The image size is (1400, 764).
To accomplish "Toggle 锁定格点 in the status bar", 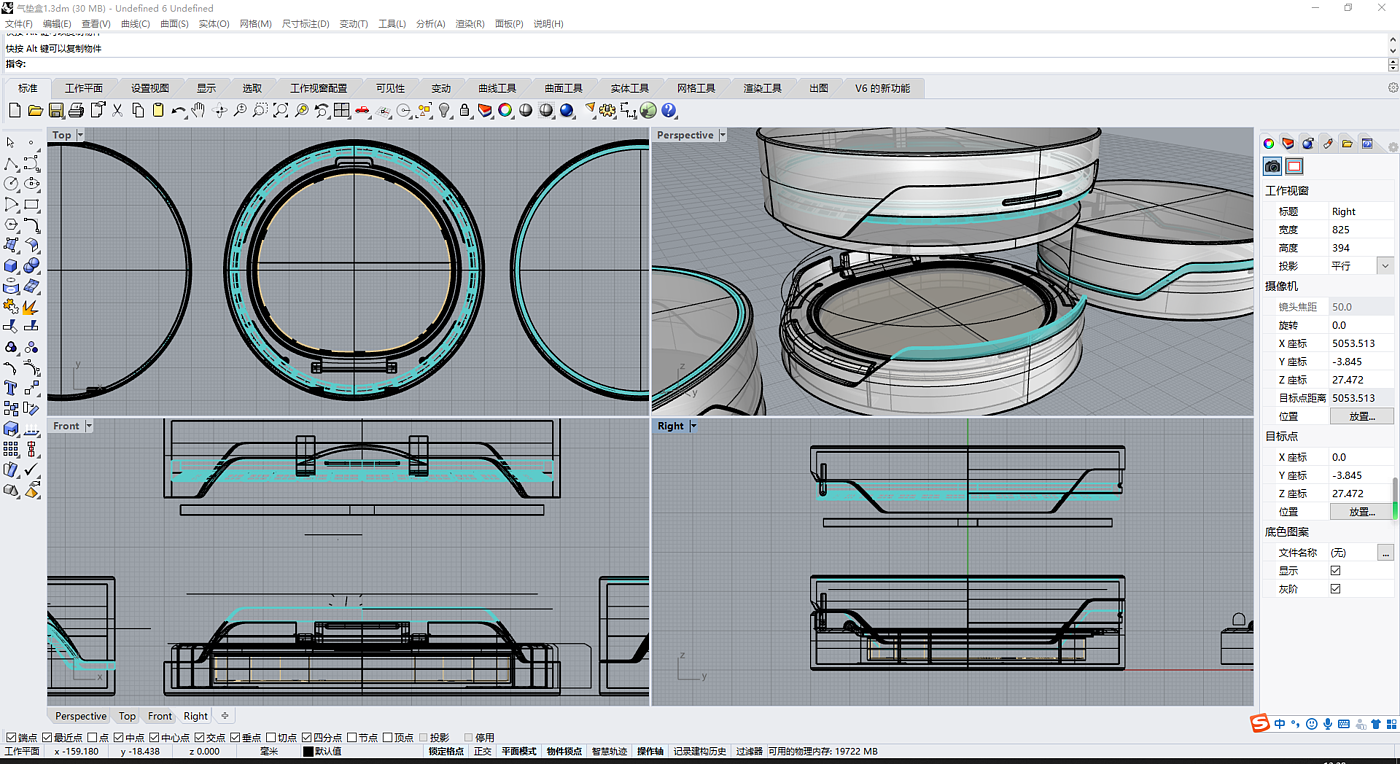I will (x=446, y=751).
